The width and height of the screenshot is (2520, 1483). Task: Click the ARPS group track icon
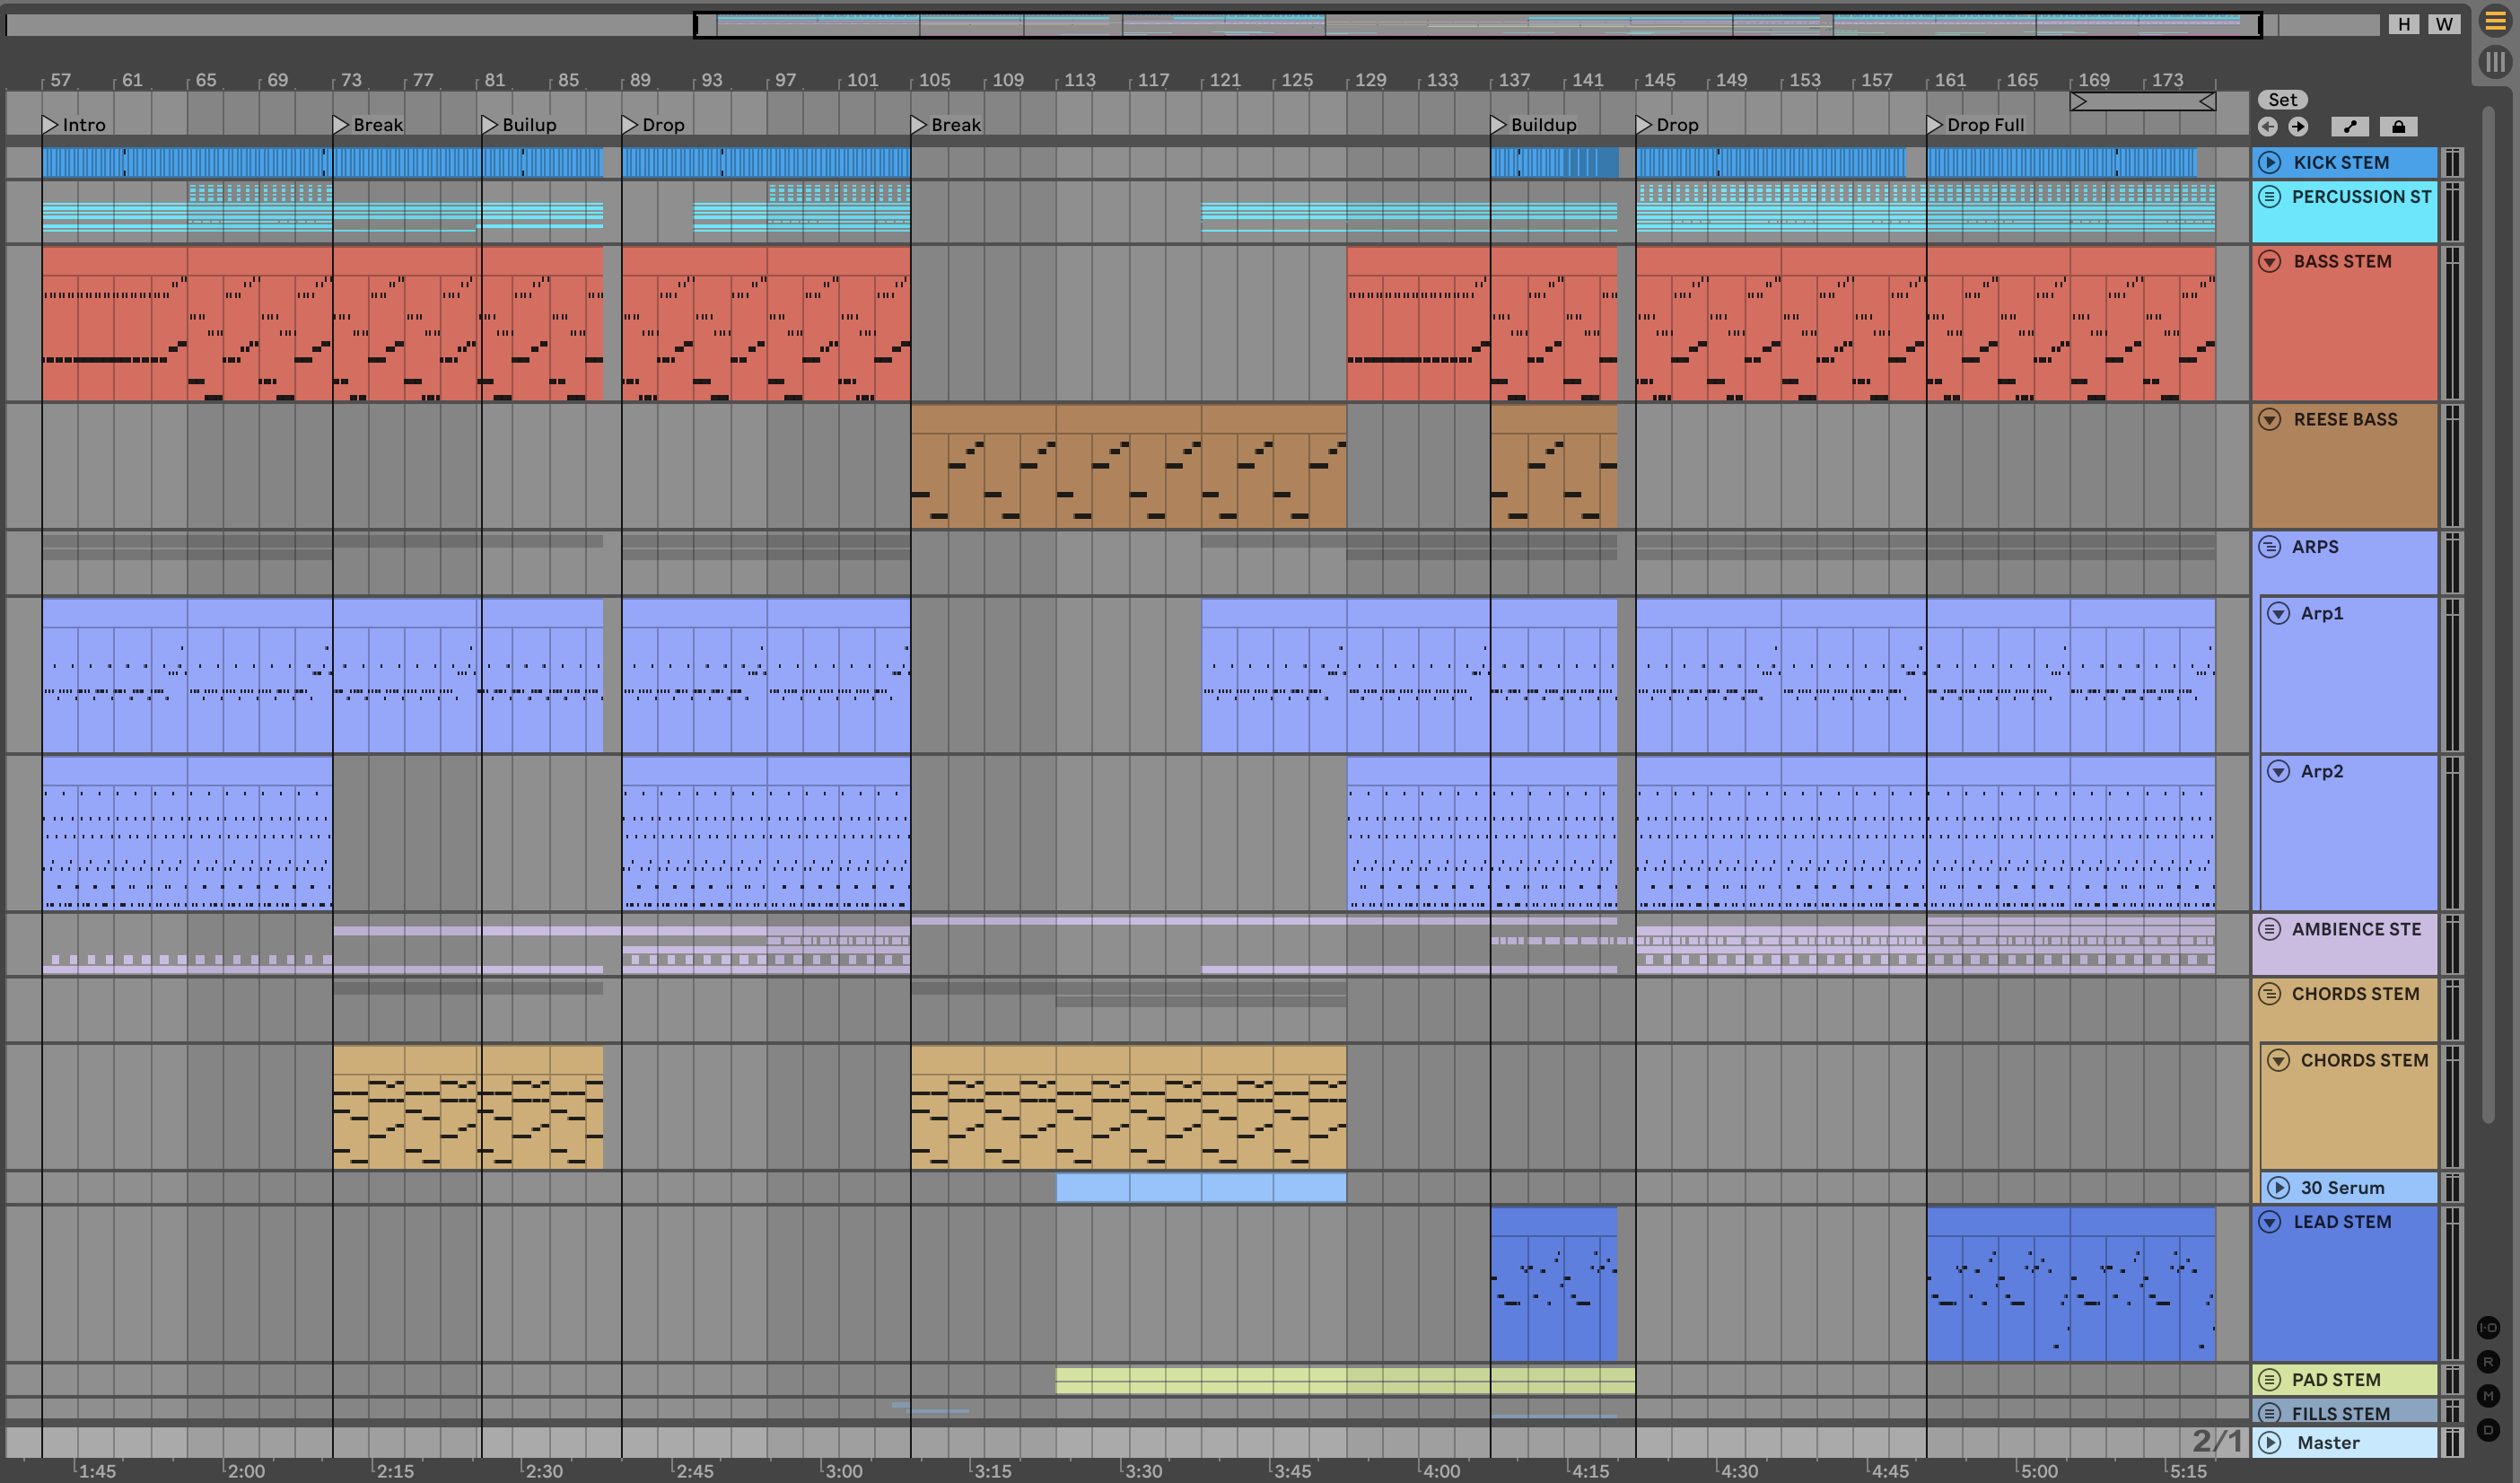pyautogui.click(x=2270, y=546)
